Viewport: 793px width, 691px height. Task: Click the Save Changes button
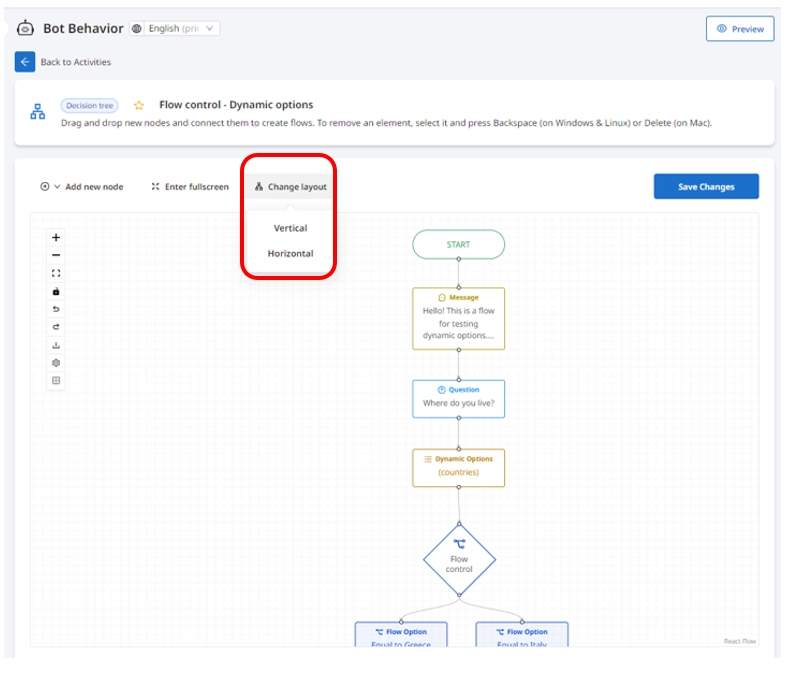tap(706, 187)
